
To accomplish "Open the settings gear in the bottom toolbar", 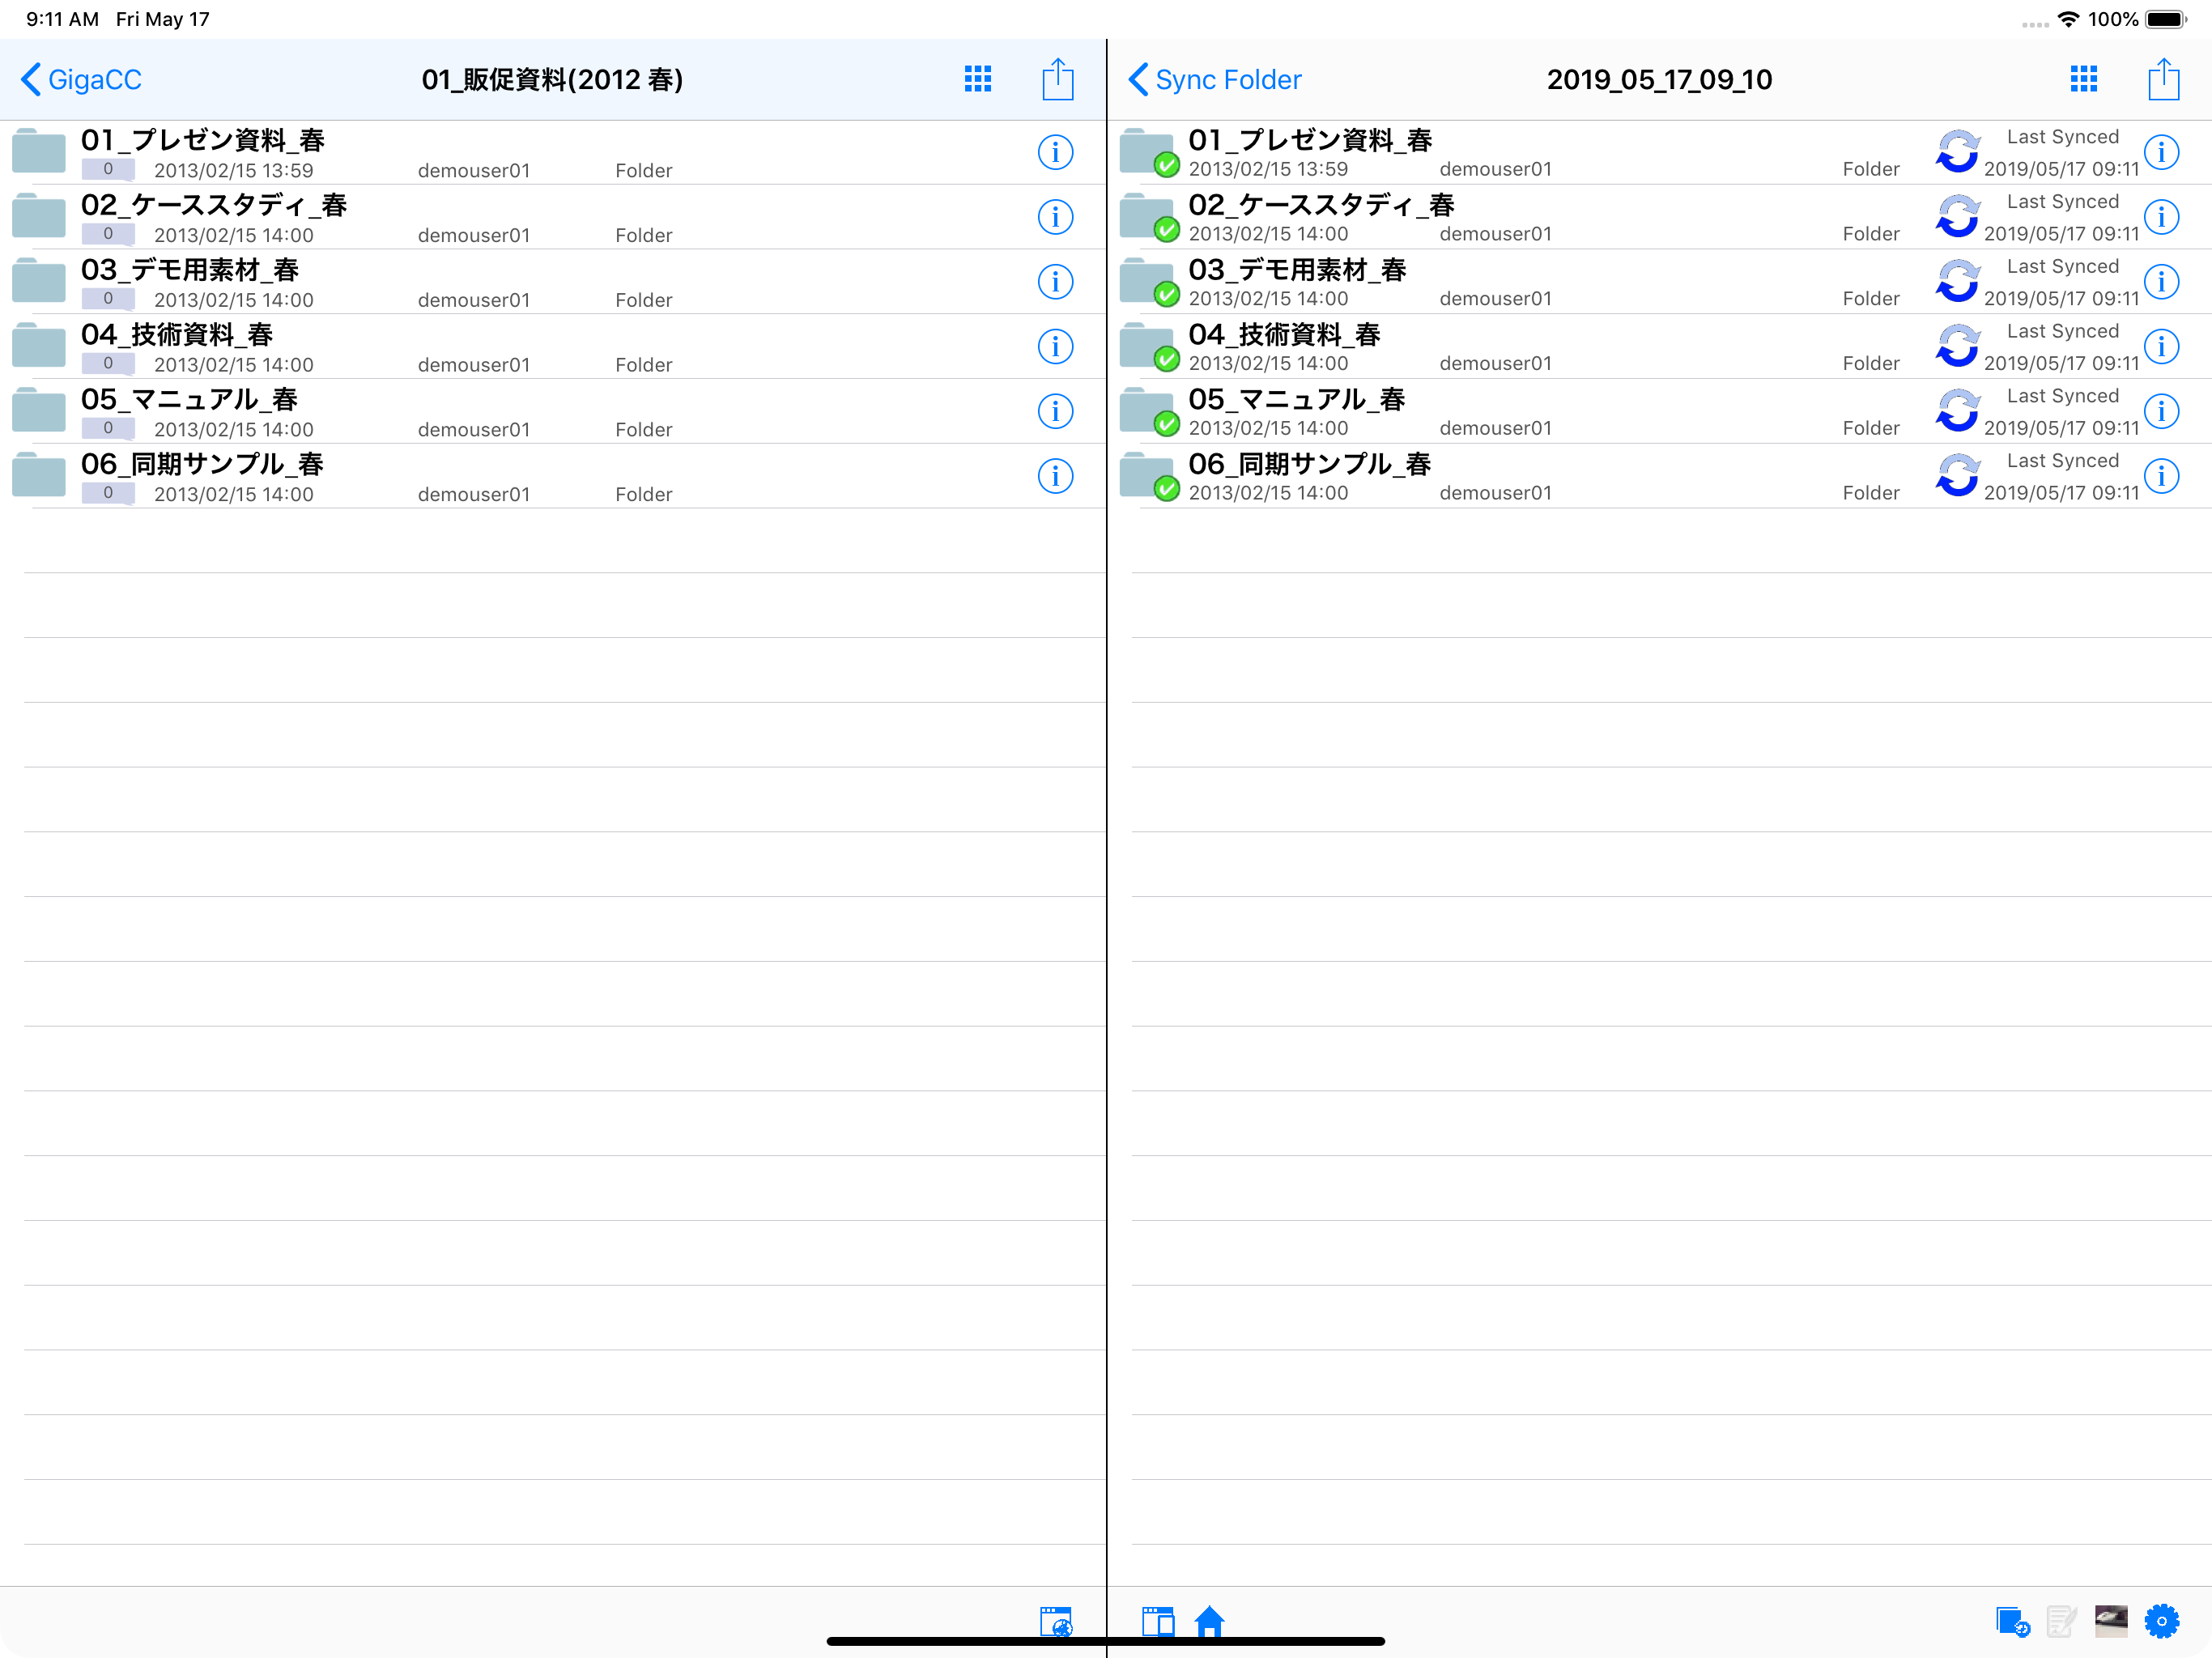I will point(2161,1621).
